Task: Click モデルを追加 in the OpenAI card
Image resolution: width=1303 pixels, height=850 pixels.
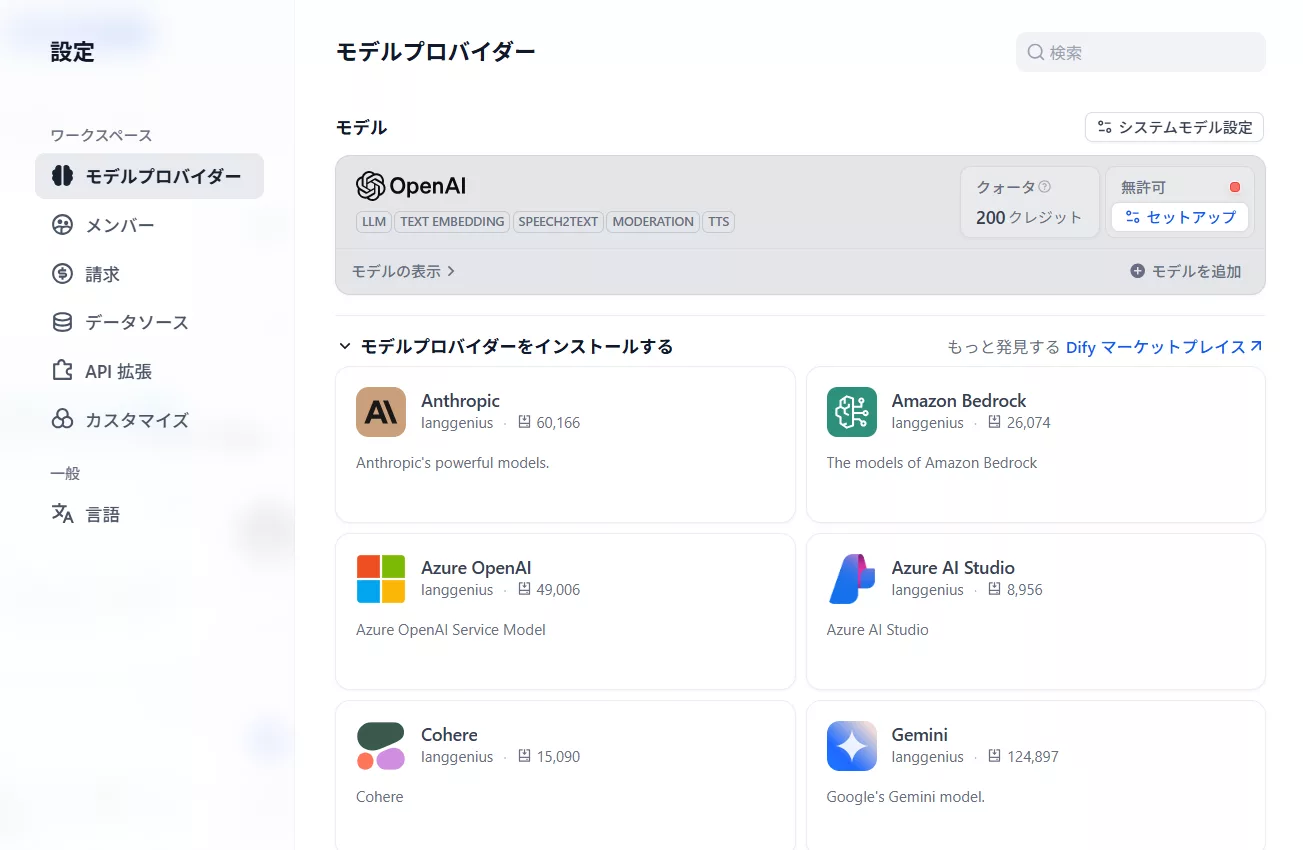Action: pos(1185,271)
